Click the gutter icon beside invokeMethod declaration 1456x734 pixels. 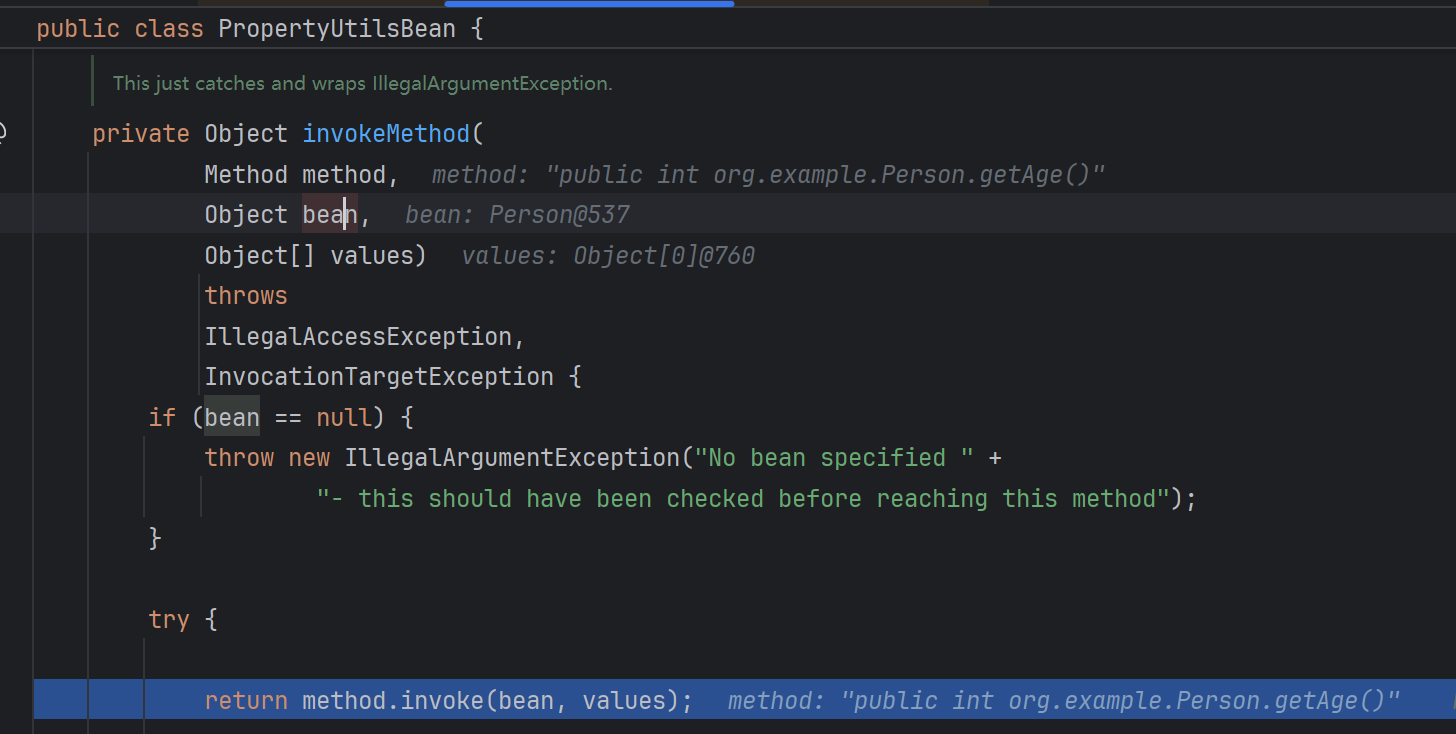coord(3,133)
